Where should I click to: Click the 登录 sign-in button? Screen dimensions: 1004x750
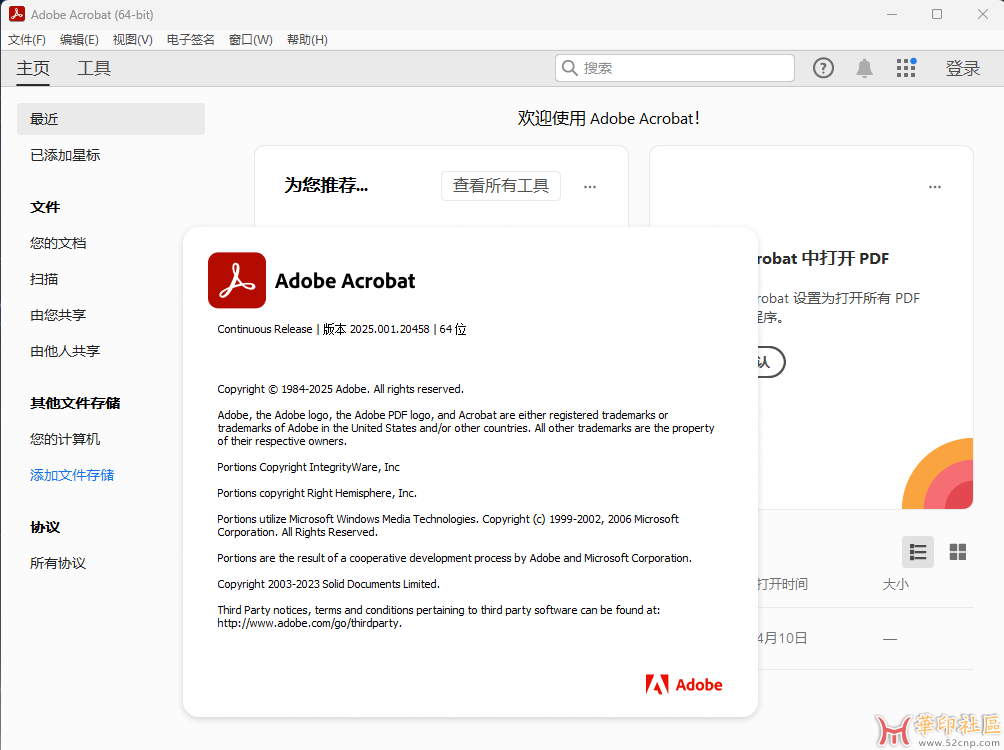tap(962, 68)
